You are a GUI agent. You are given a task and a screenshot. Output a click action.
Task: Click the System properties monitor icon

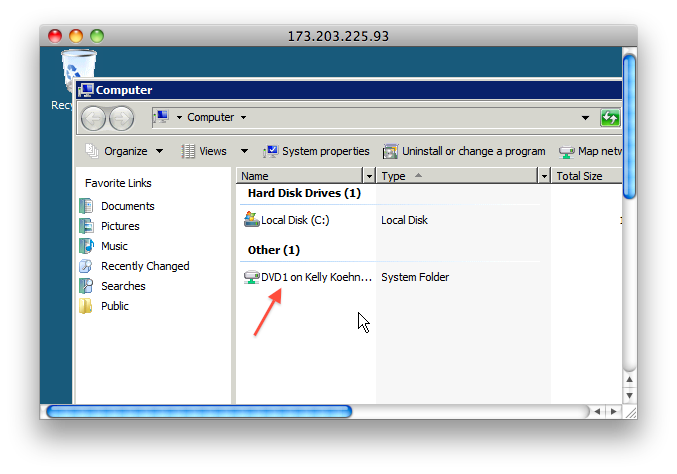[x=271, y=152]
